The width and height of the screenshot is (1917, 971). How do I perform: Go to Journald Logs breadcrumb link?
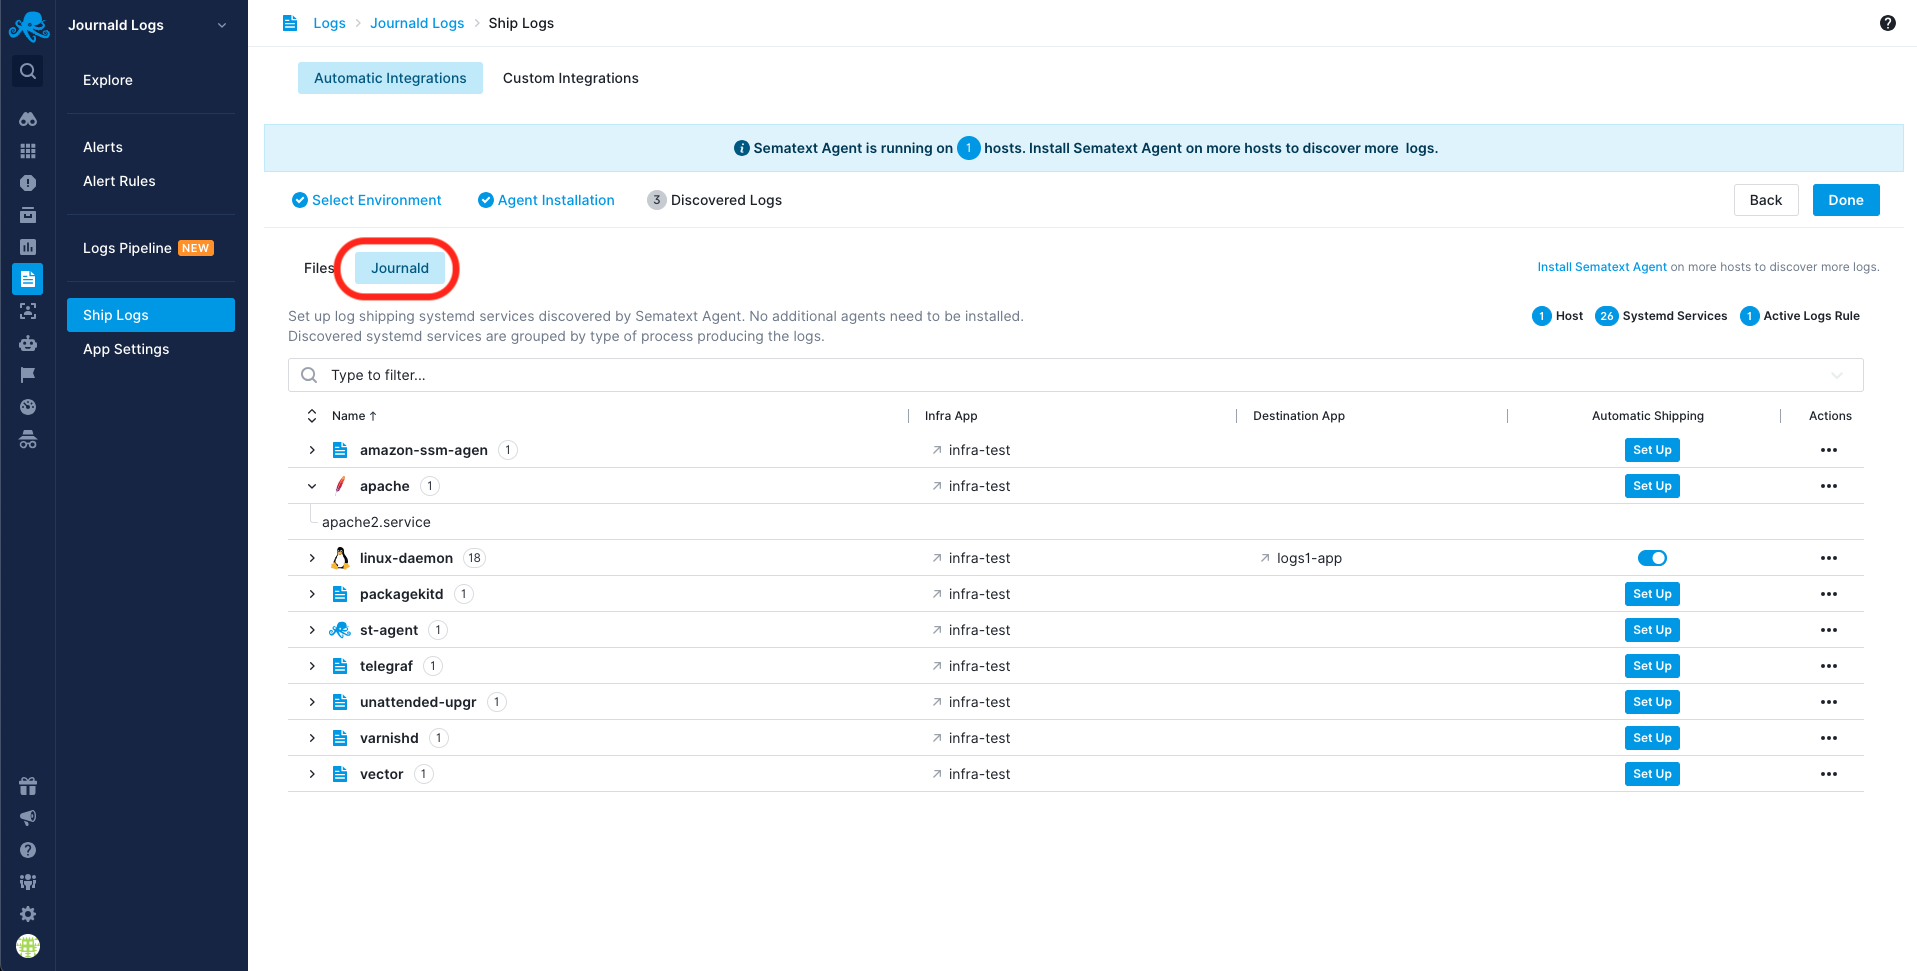(417, 23)
